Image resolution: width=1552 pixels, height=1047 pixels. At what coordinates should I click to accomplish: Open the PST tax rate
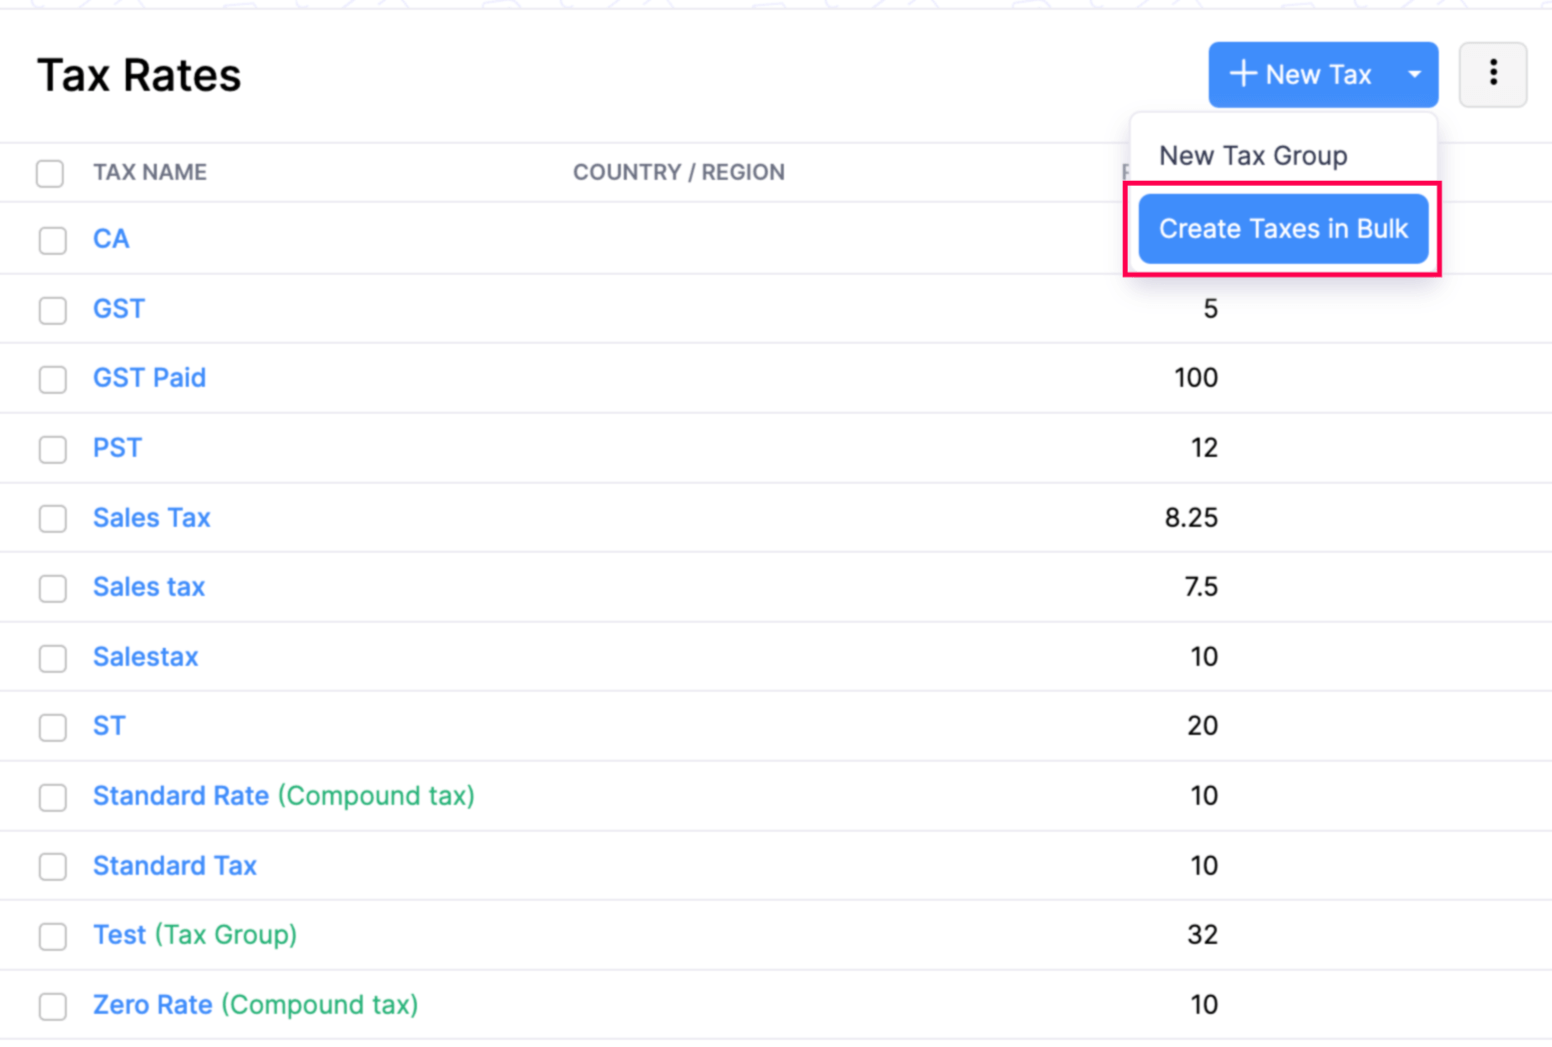117,448
